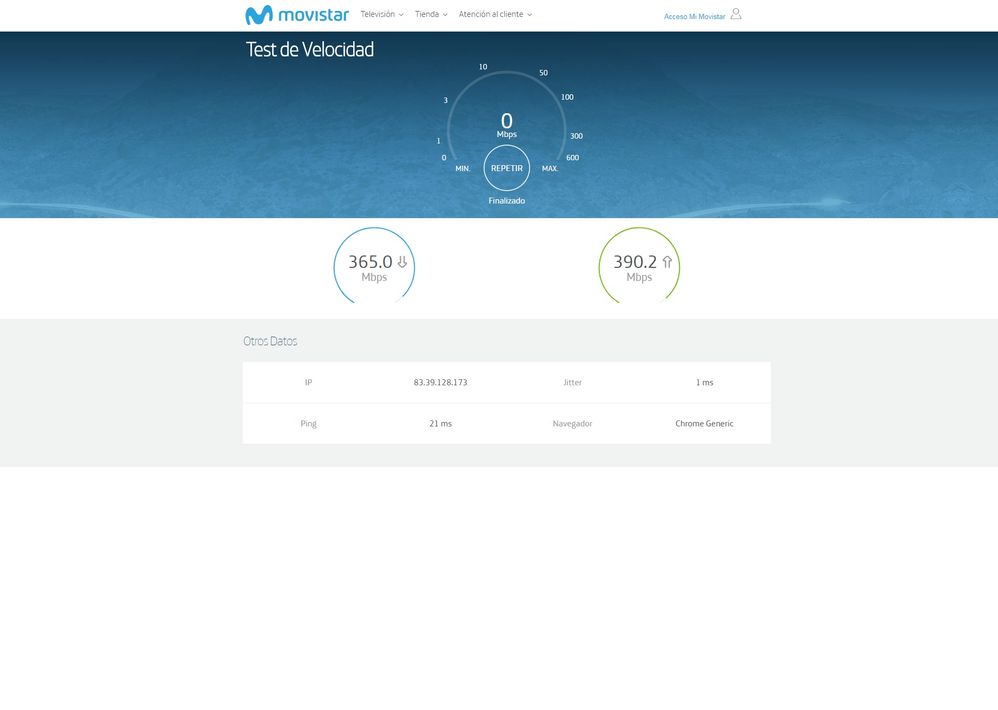
Task: Select the Televisión menu item
Action: (380, 14)
